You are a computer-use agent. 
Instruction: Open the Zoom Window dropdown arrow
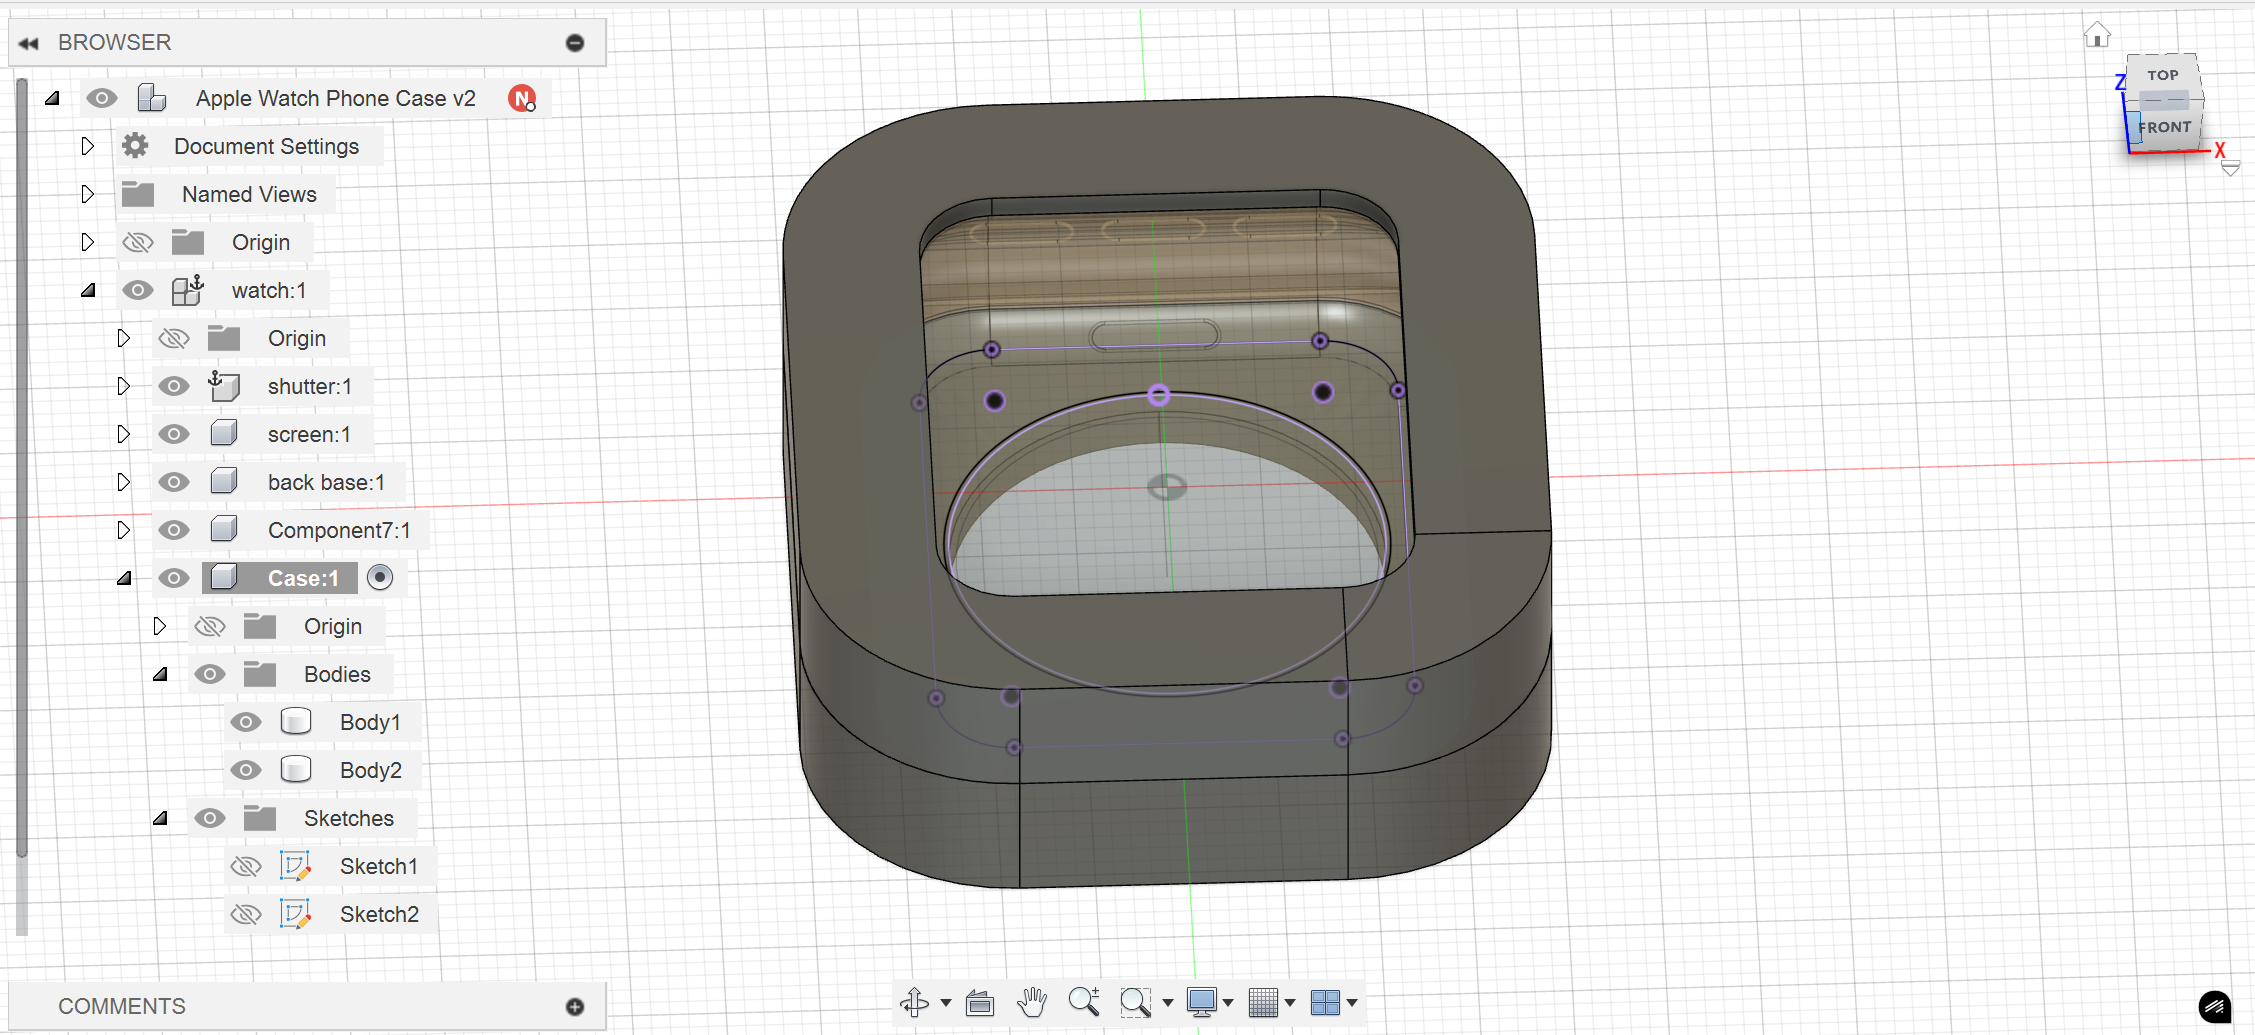coord(1167,1002)
